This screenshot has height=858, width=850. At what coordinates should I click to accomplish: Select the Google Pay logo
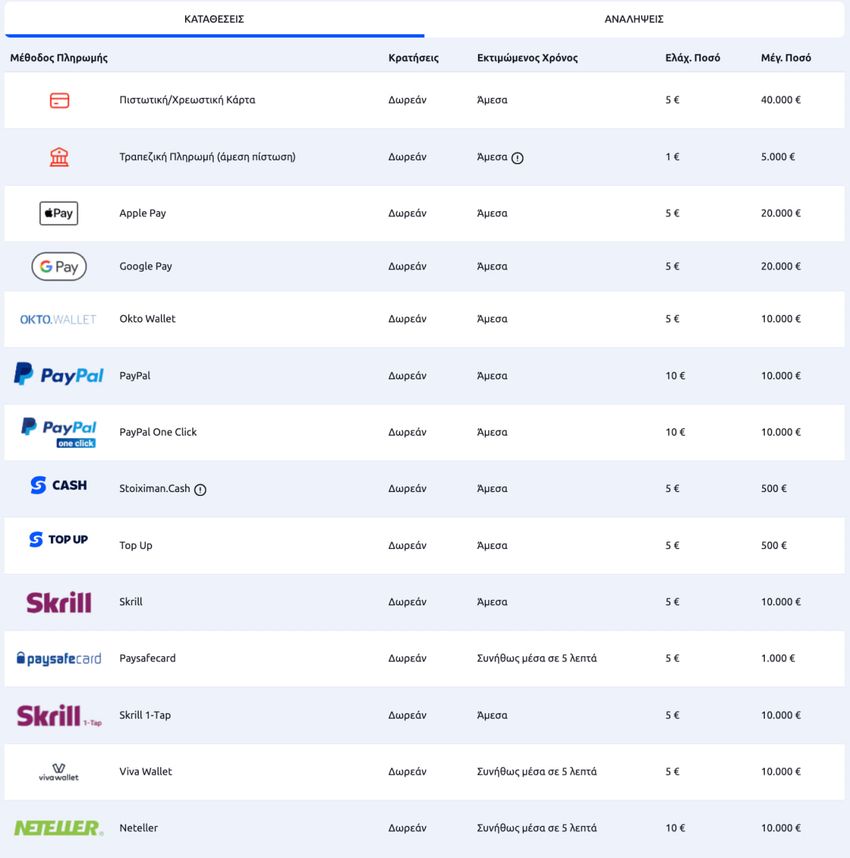click(59, 266)
